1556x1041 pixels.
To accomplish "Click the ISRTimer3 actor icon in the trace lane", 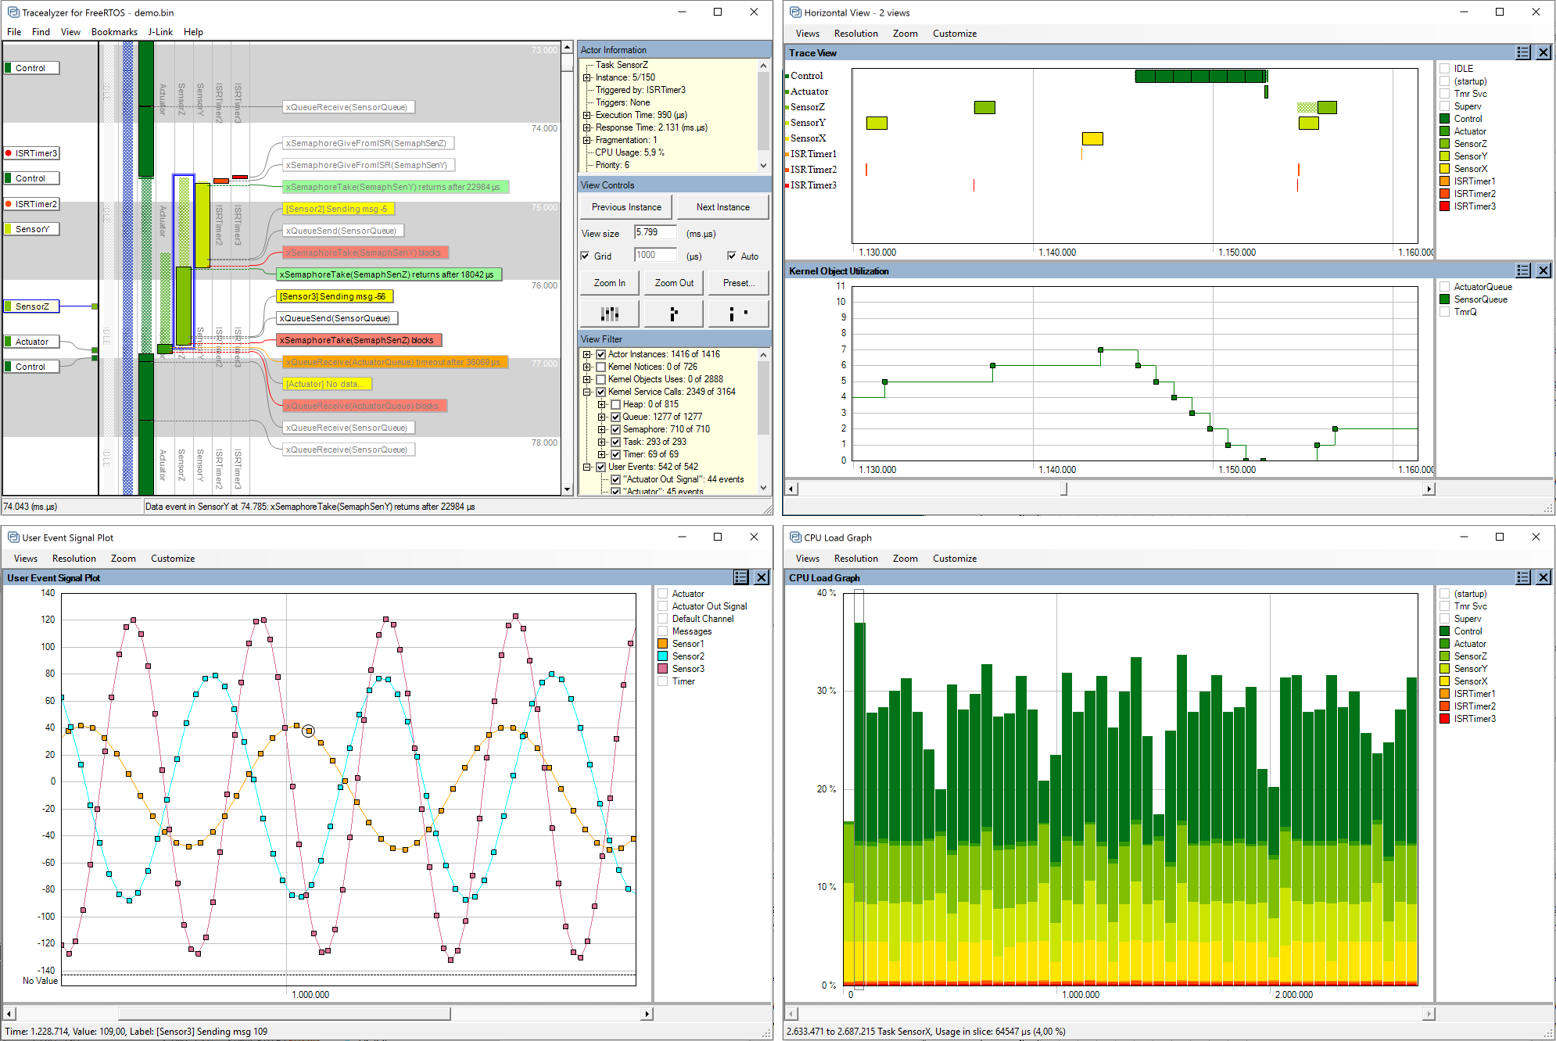I will pos(10,153).
